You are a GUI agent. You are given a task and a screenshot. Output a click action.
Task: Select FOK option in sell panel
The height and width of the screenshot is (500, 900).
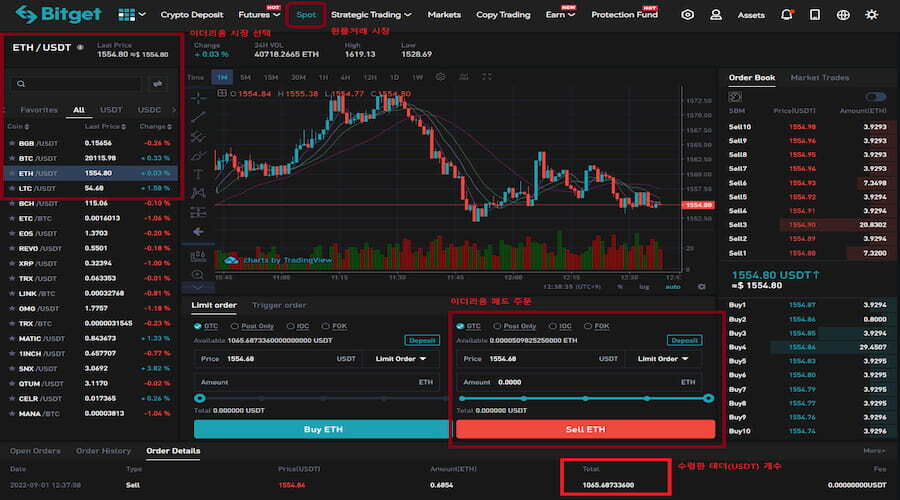(x=596, y=326)
